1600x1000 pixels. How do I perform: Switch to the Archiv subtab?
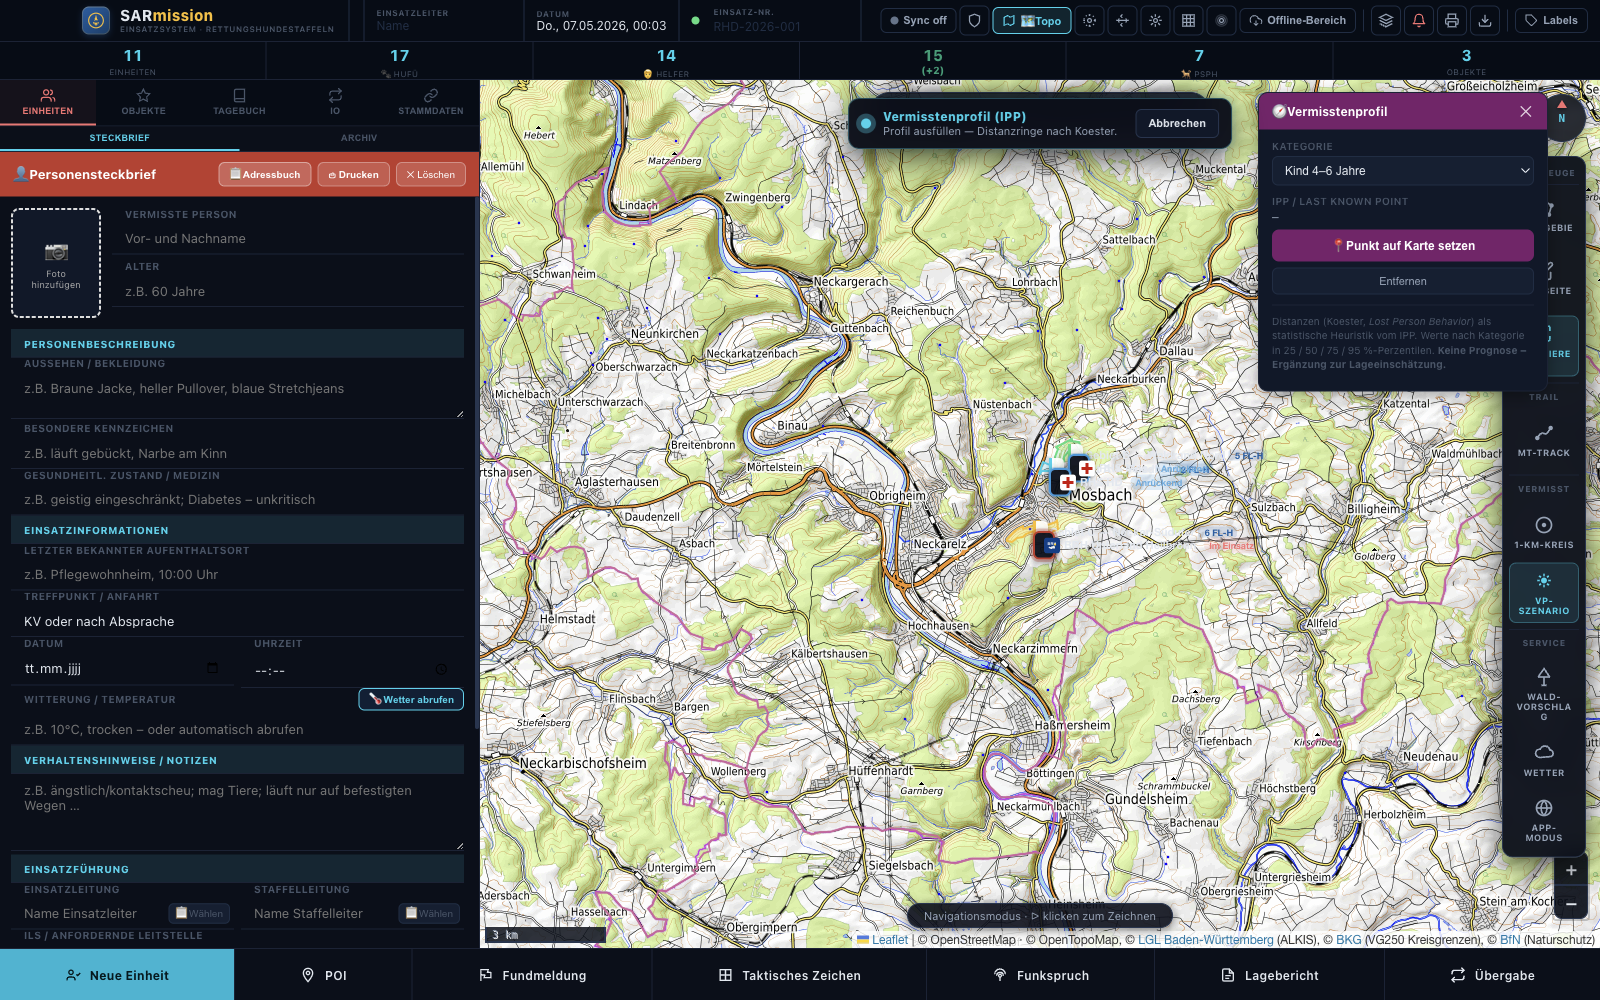[x=359, y=138]
